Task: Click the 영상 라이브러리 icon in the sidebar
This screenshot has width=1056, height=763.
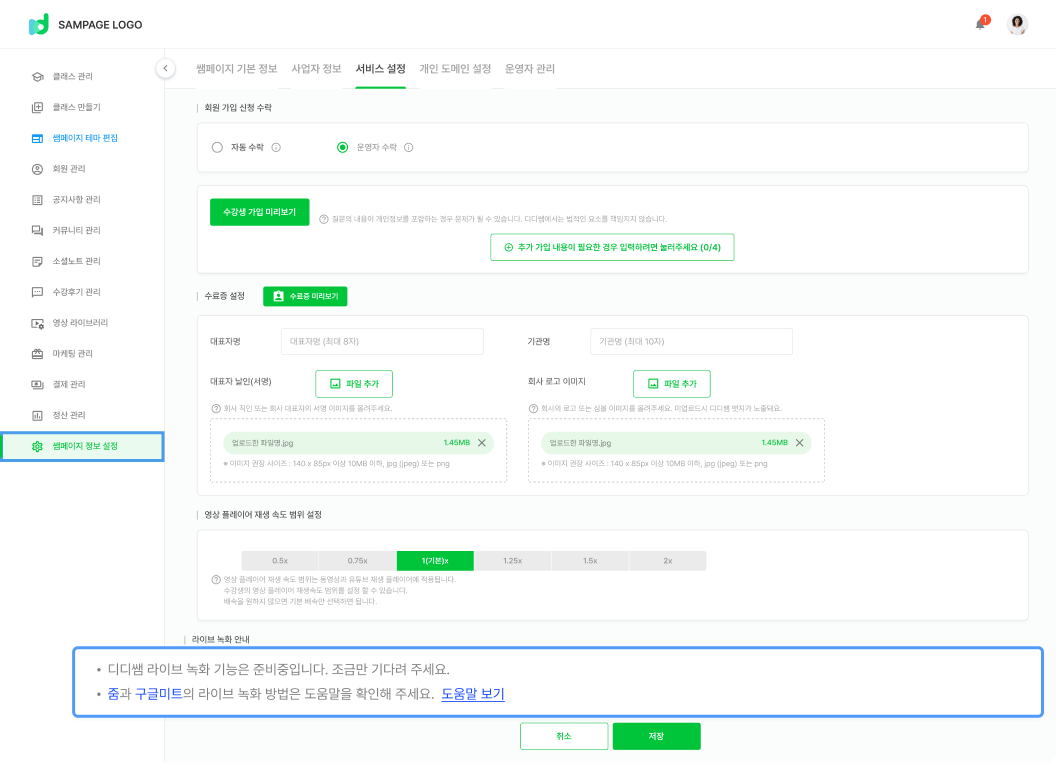Action: click(x=37, y=323)
